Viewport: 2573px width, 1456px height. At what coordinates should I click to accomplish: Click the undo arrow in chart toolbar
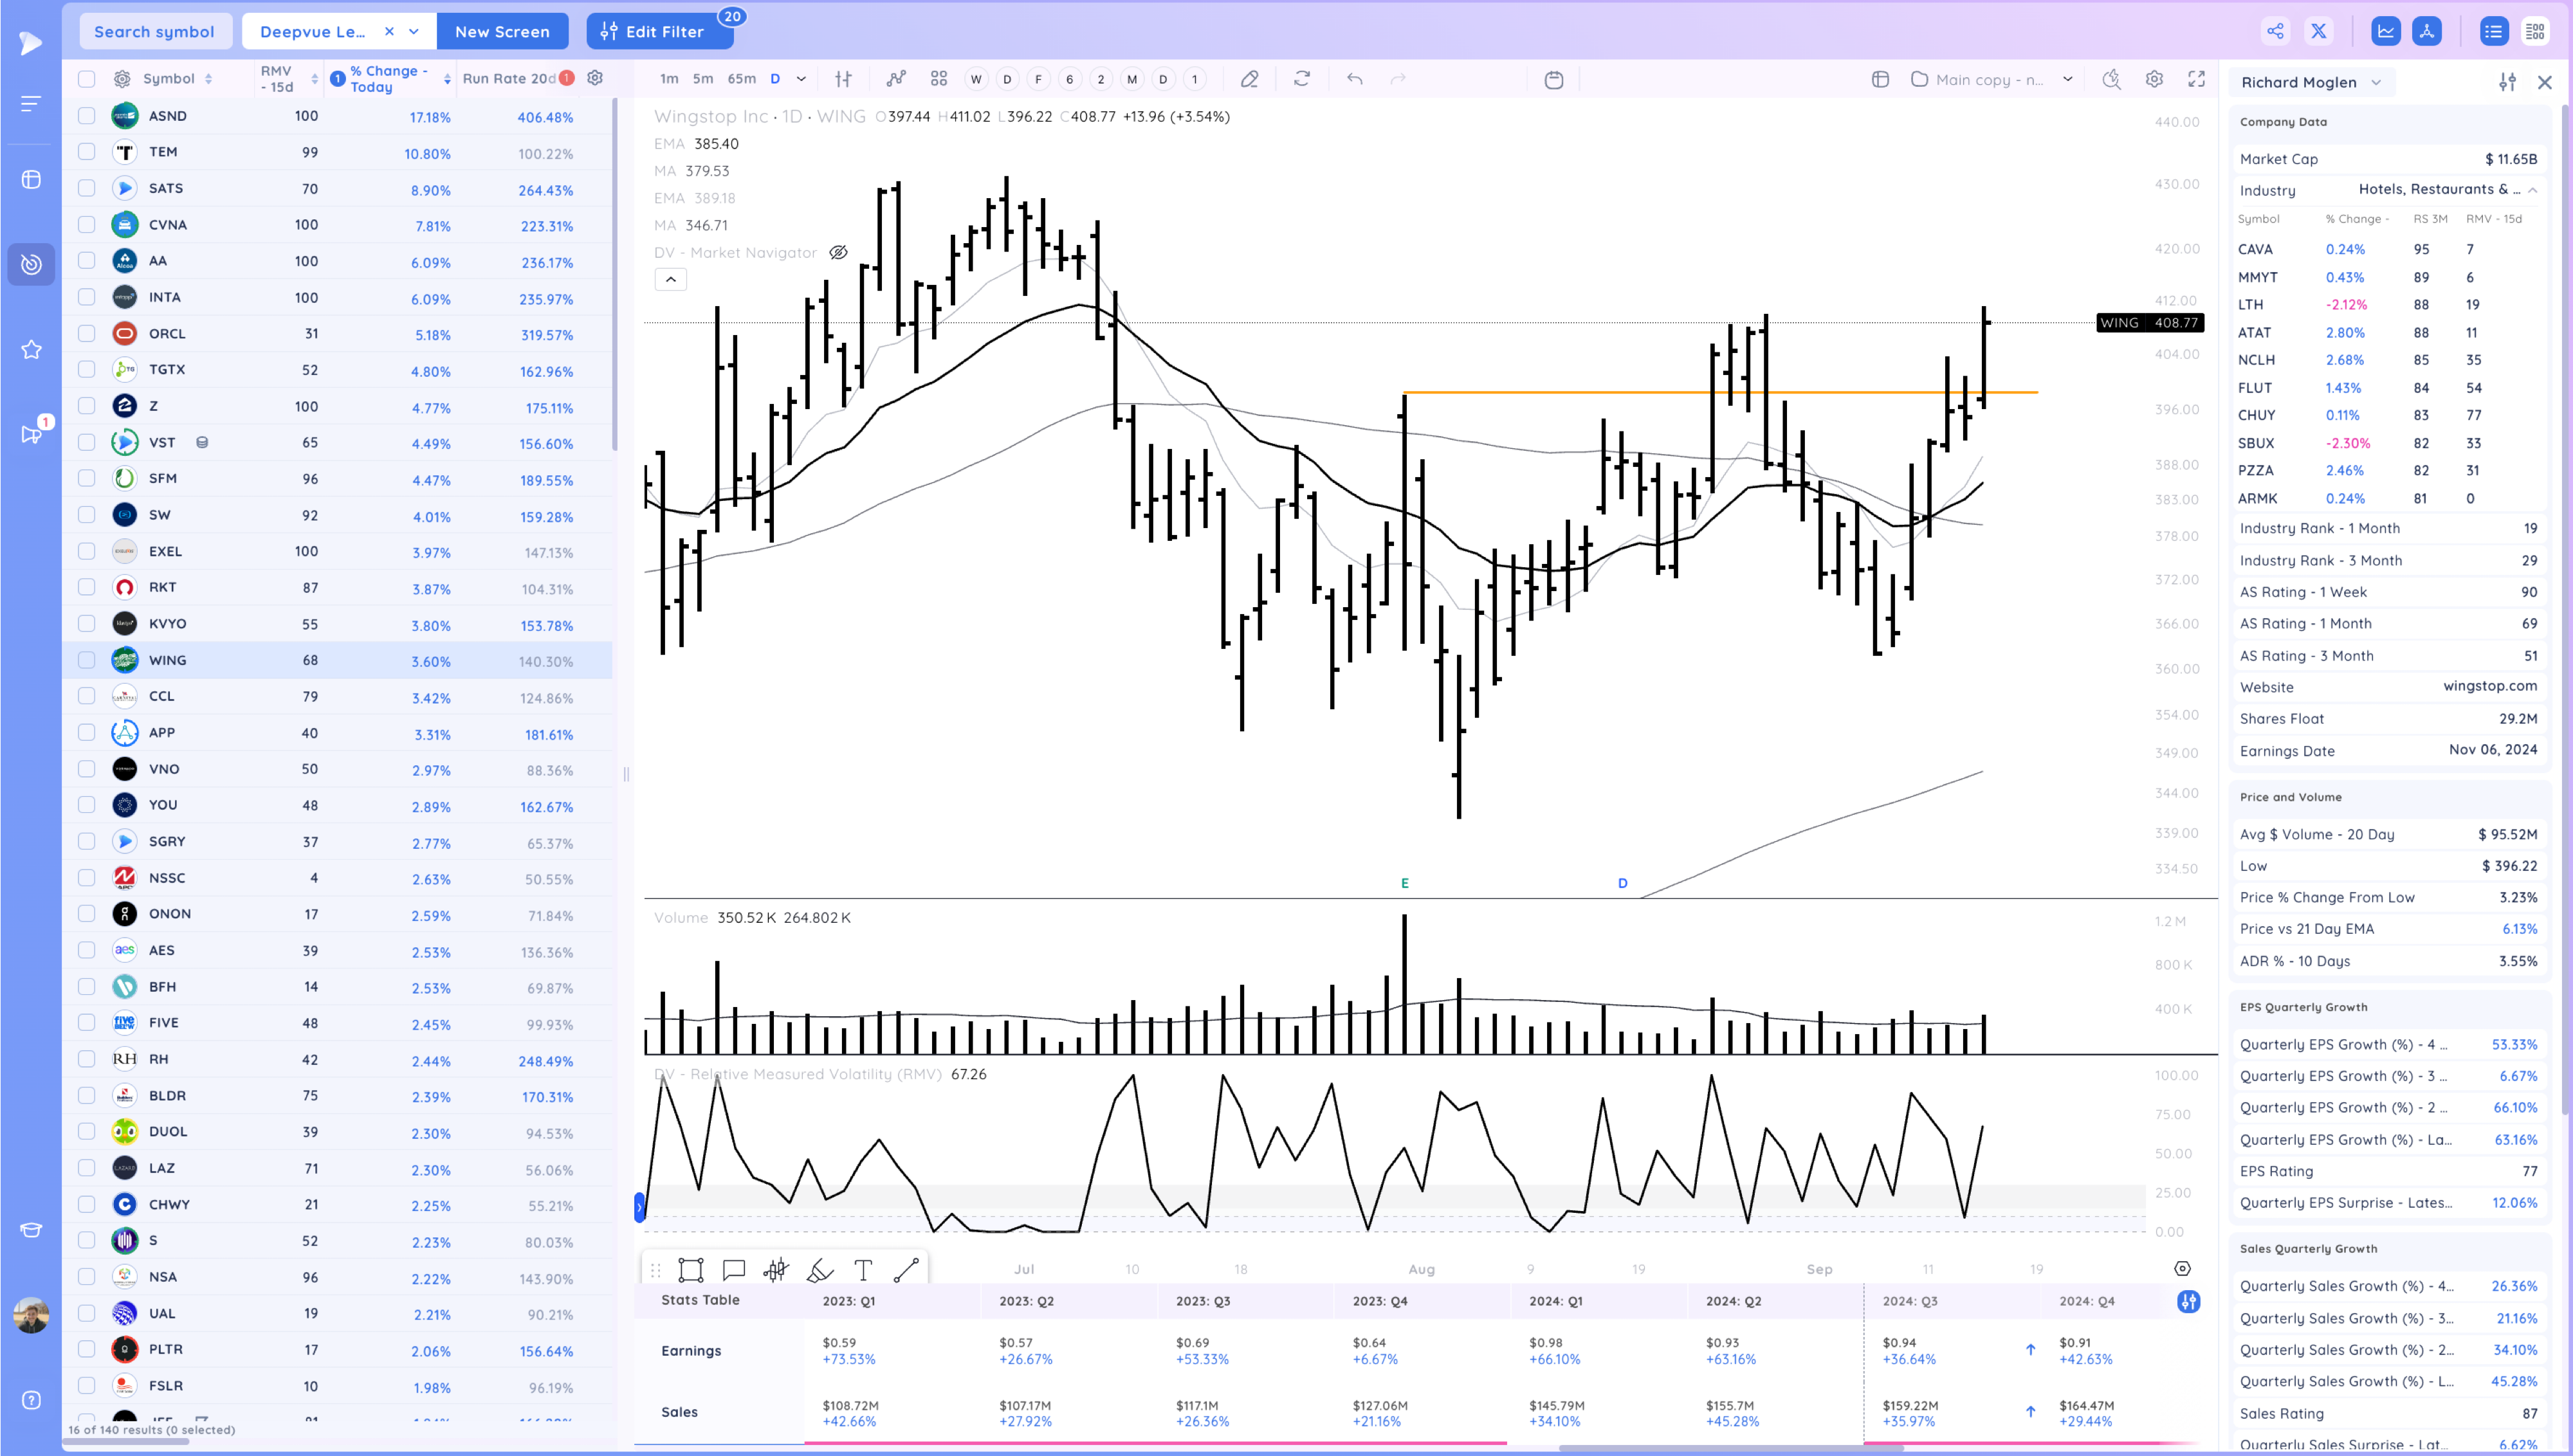(x=1354, y=79)
